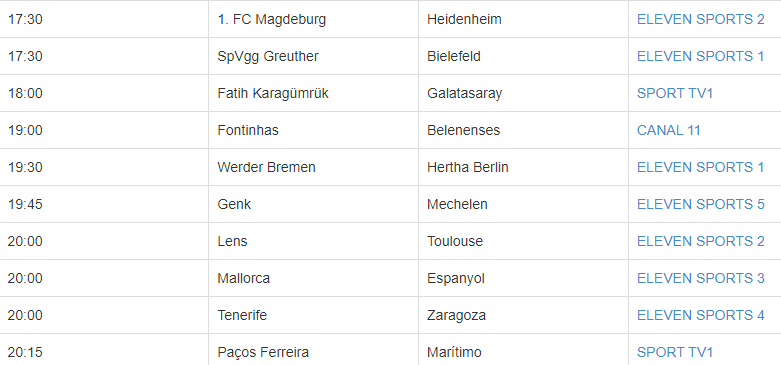The image size is (781, 365).
Task: Select the CANAL 11 channel link
Action: click(x=668, y=130)
